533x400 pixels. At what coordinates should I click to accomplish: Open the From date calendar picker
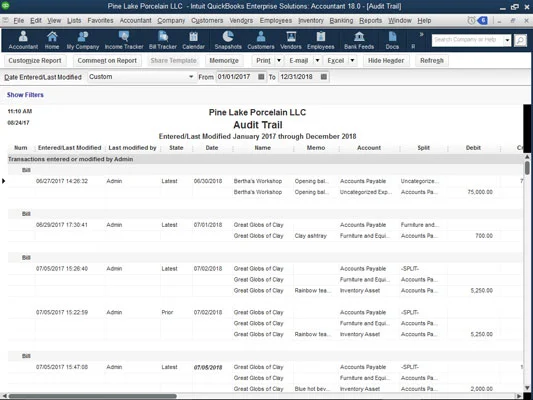pos(261,77)
